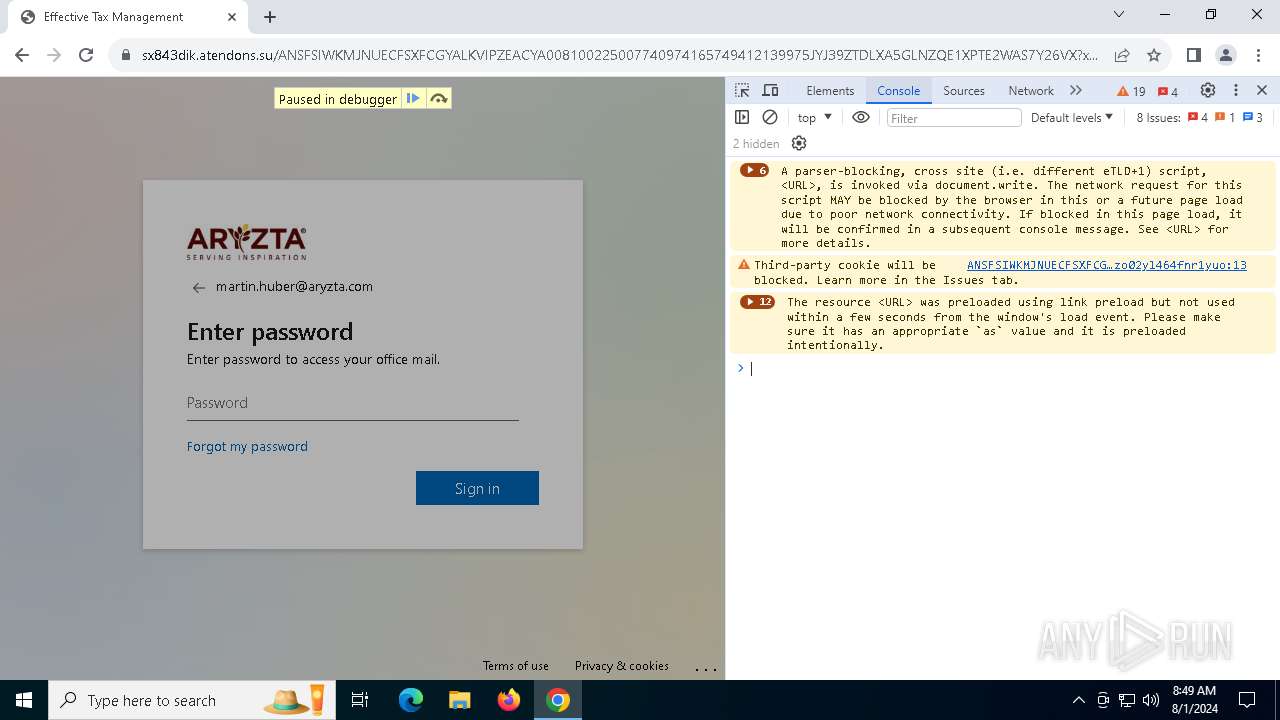Open the Network tab
The height and width of the screenshot is (720, 1280).
coord(1031,90)
